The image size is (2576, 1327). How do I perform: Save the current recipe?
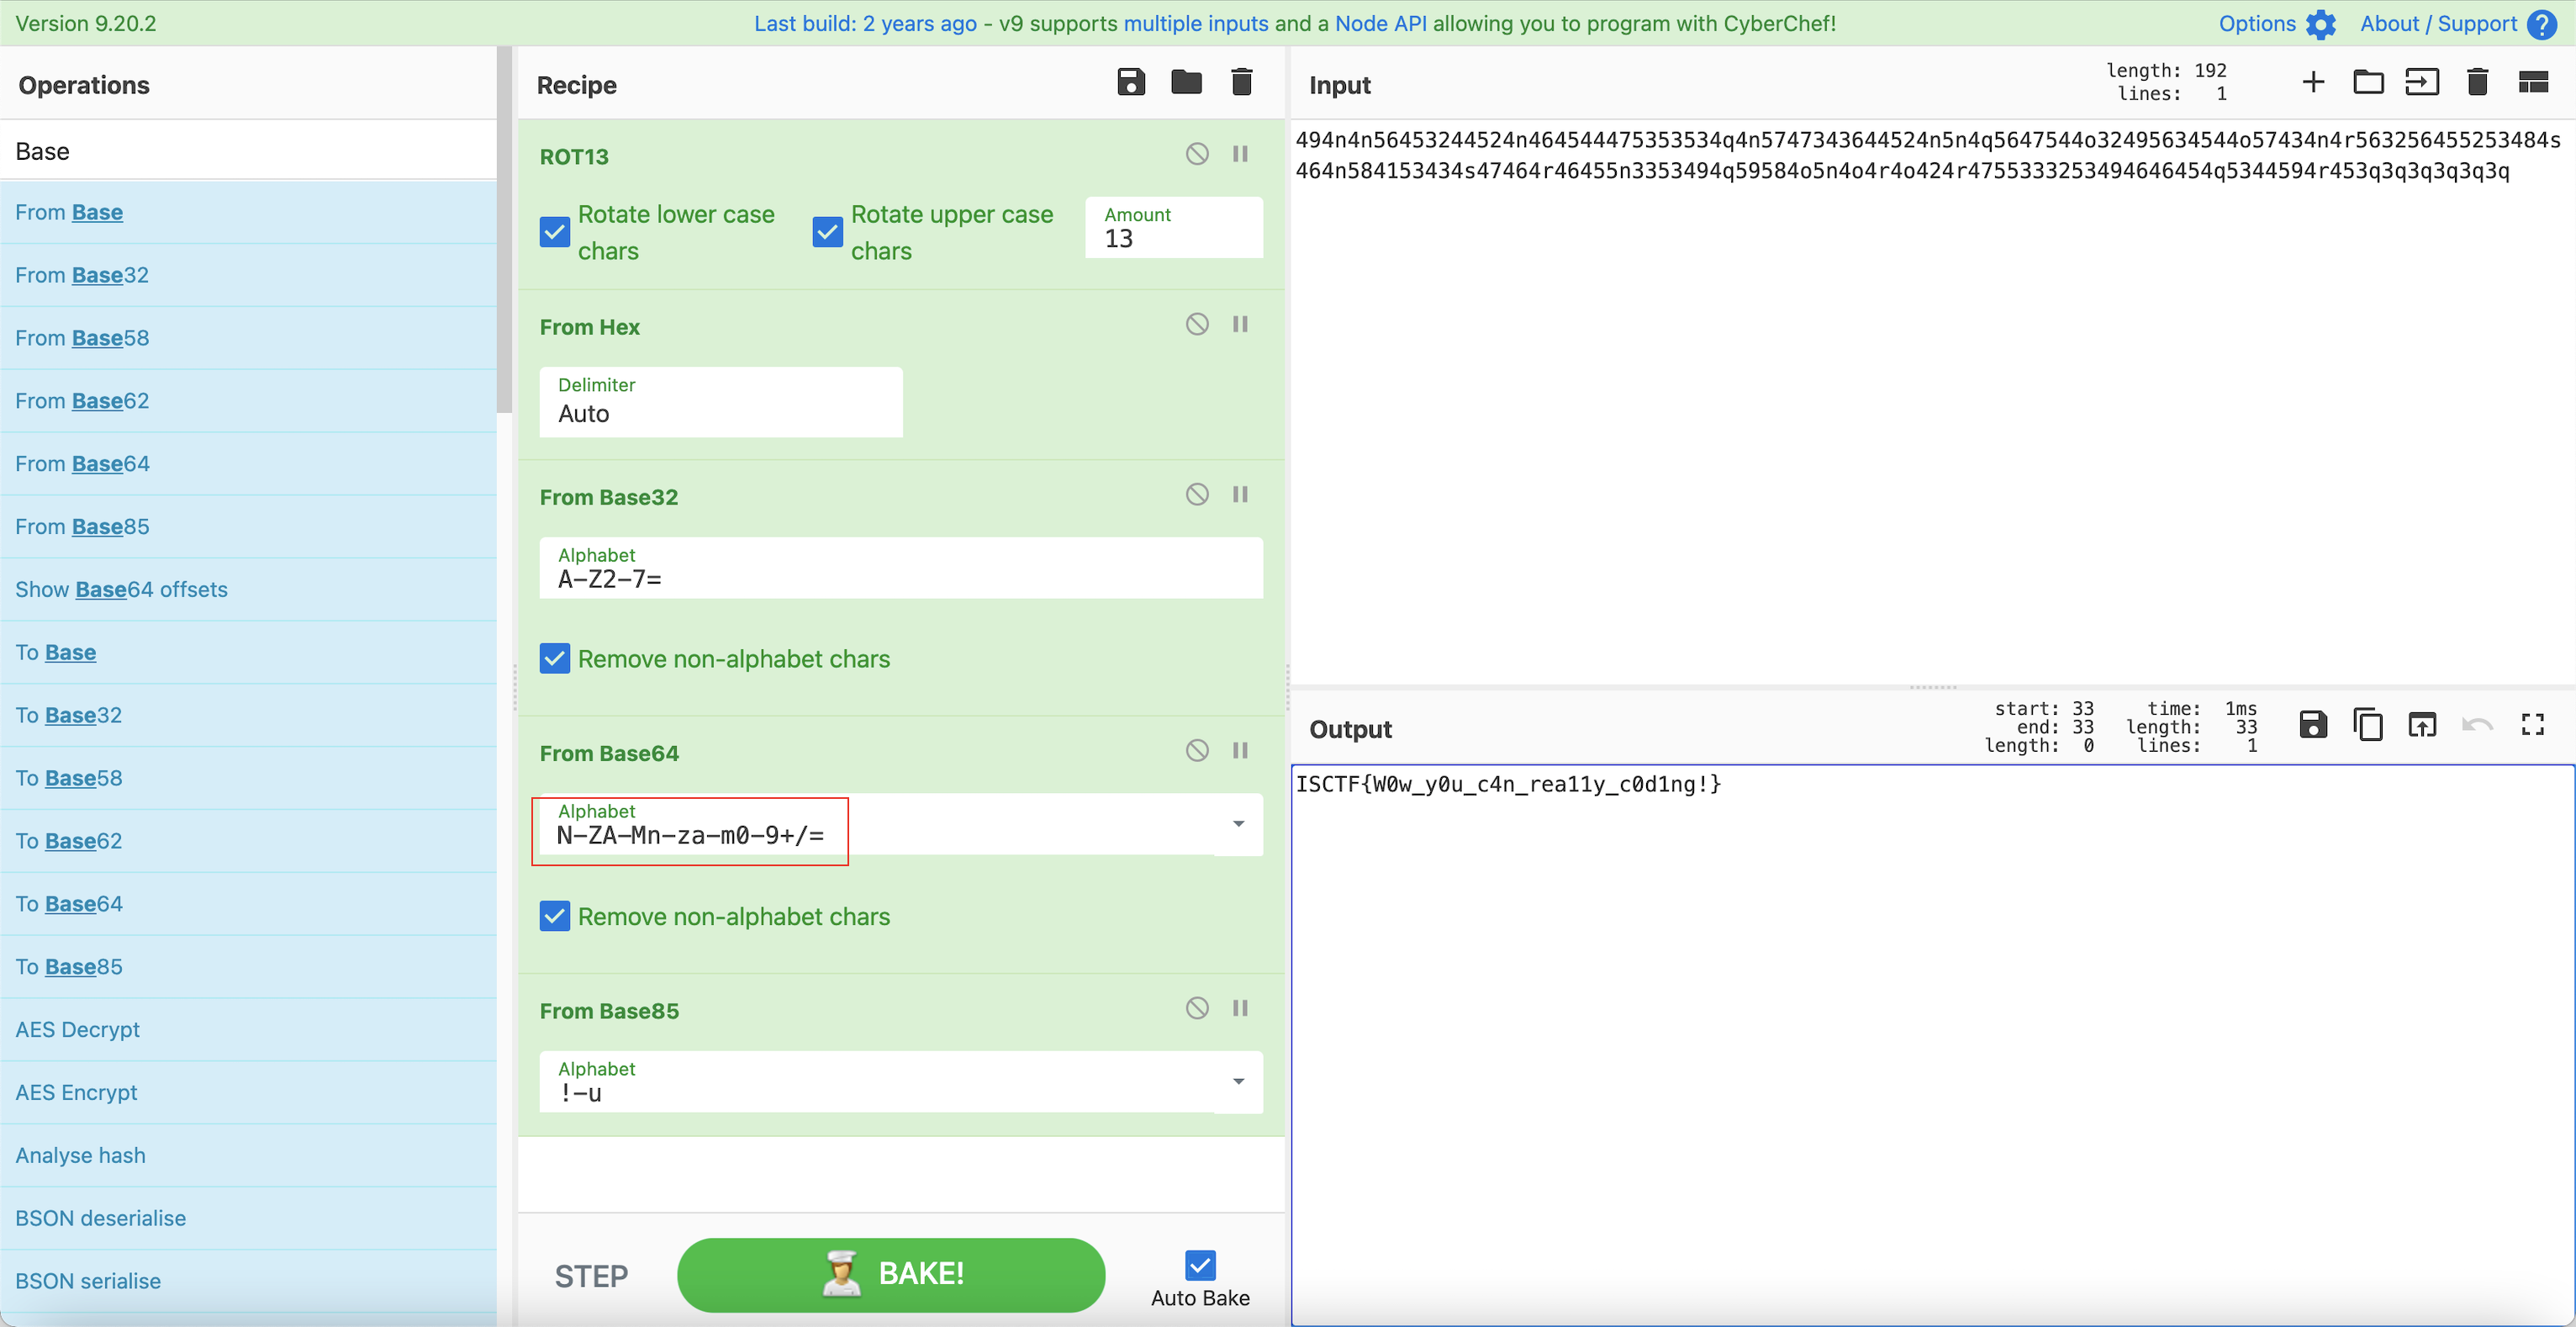tap(1130, 82)
